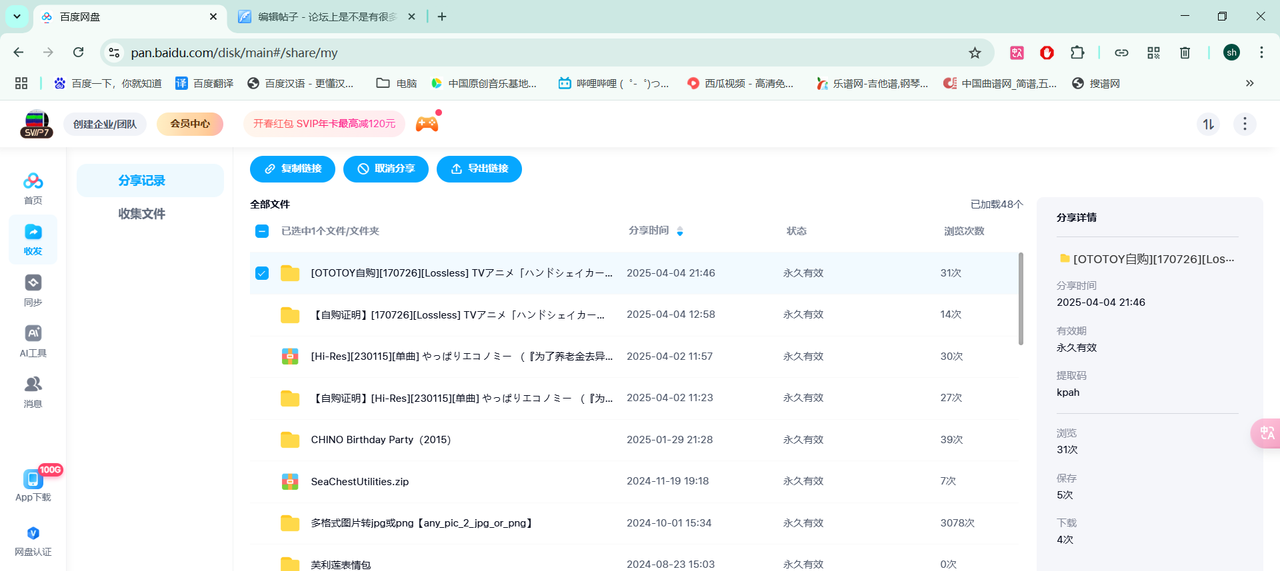Screen dimensions: 1280x571
Task: Select the CHINO Birthday Party folder row
Action: point(636,440)
